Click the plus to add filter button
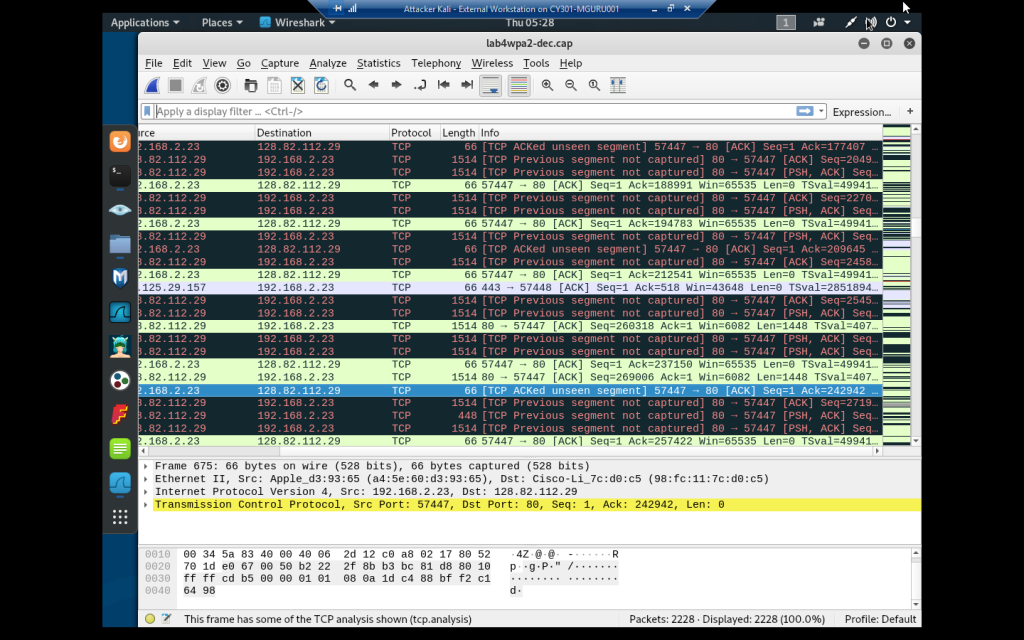Image resolution: width=1024 pixels, height=640 pixels. pyautogui.click(x=910, y=112)
